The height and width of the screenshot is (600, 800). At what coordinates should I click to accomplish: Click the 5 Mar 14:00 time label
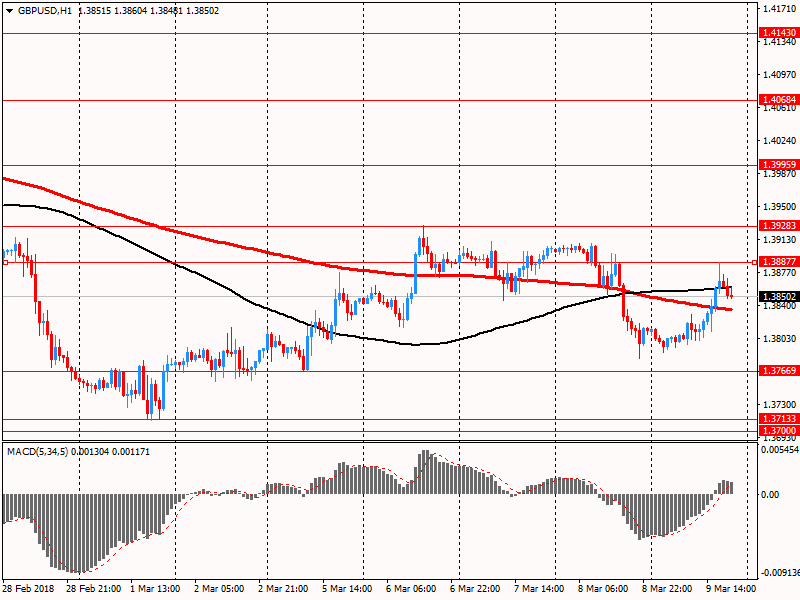(x=347, y=588)
